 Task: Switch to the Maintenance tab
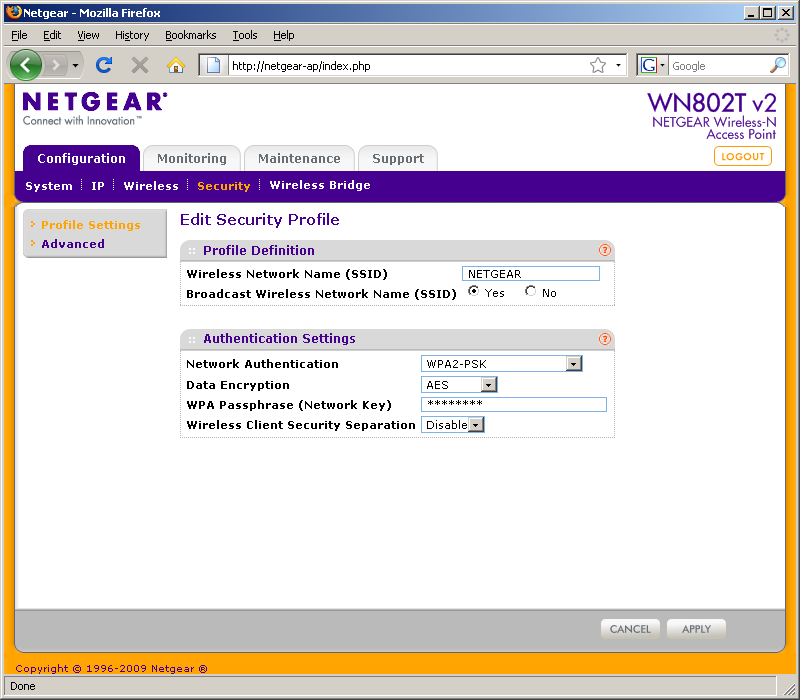[299, 158]
